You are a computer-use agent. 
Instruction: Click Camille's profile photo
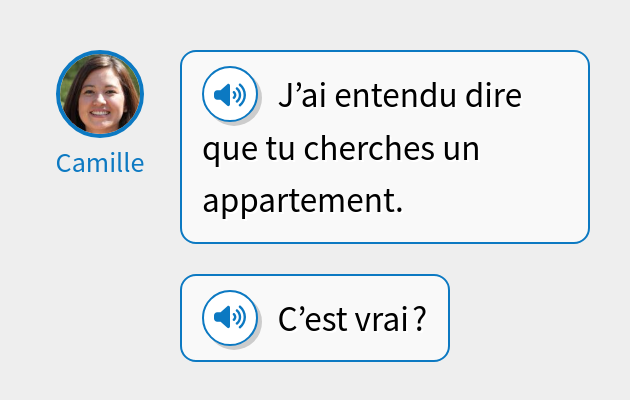[100, 93]
